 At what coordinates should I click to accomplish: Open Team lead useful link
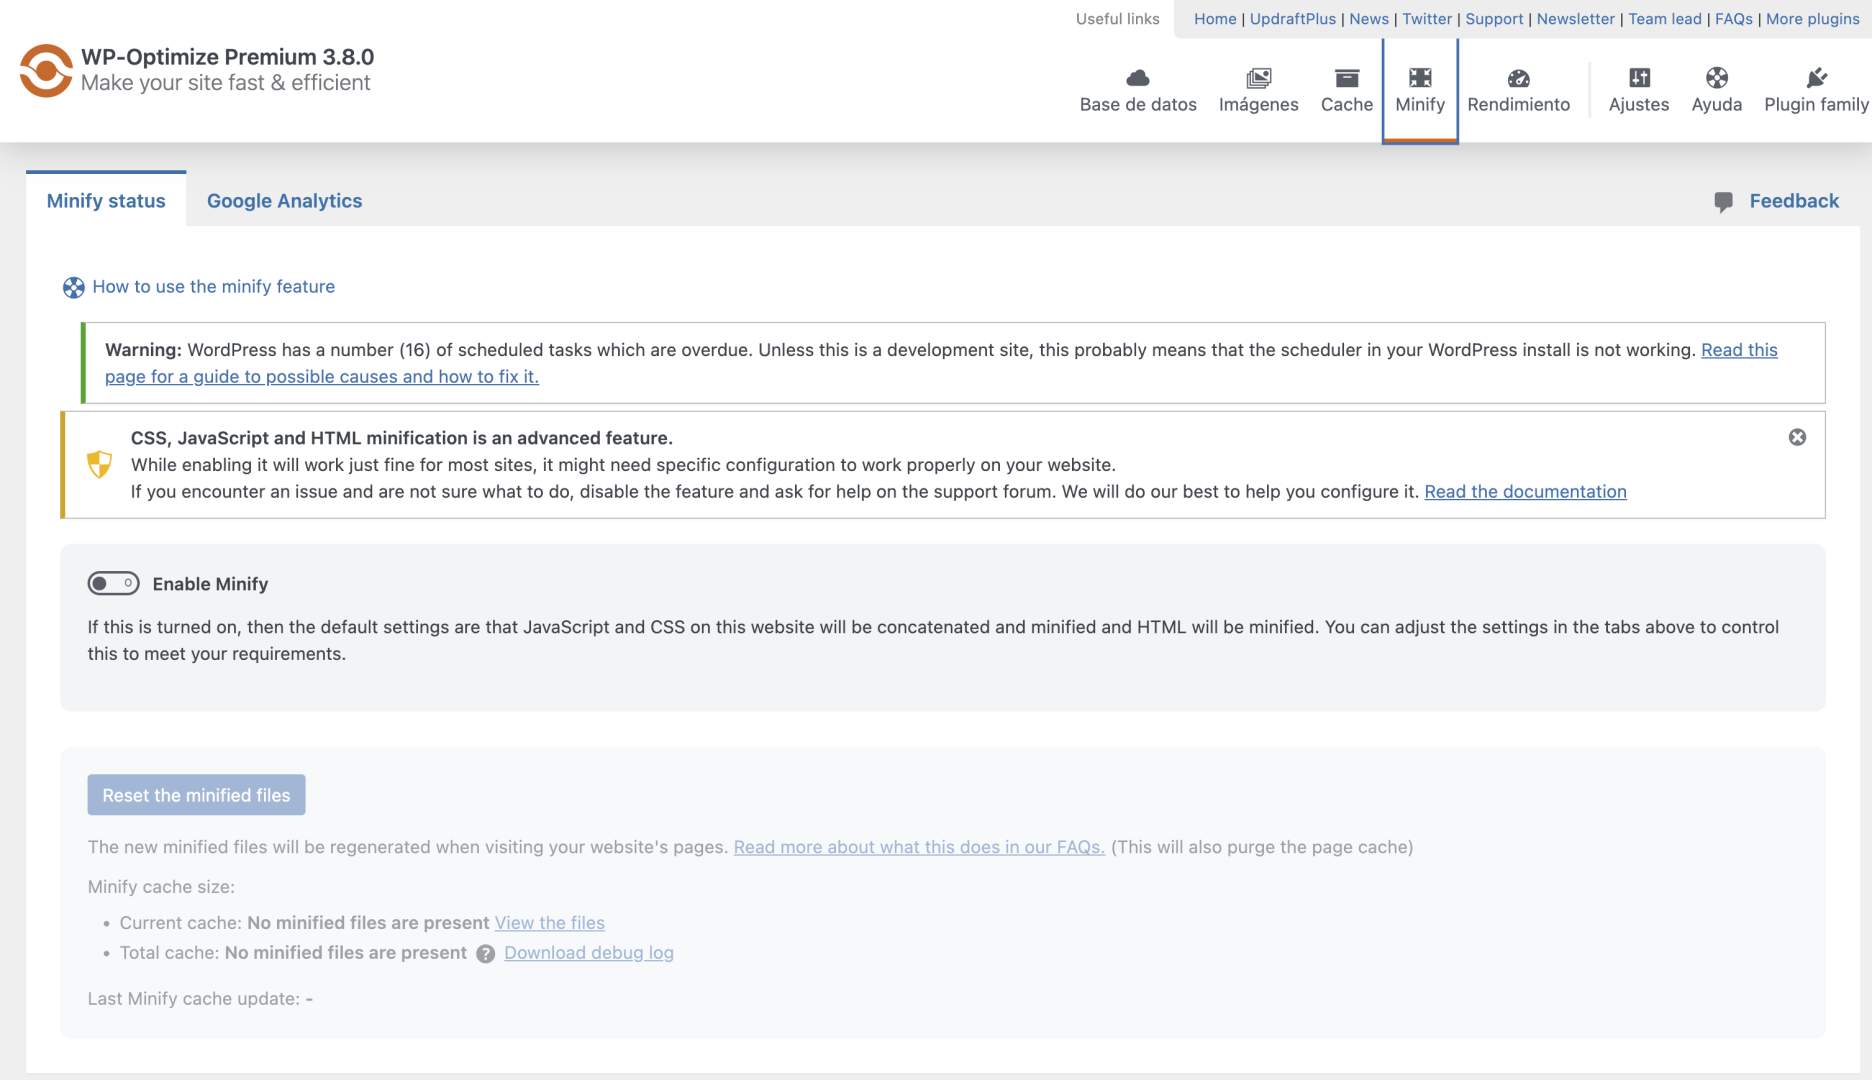pos(1664,18)
